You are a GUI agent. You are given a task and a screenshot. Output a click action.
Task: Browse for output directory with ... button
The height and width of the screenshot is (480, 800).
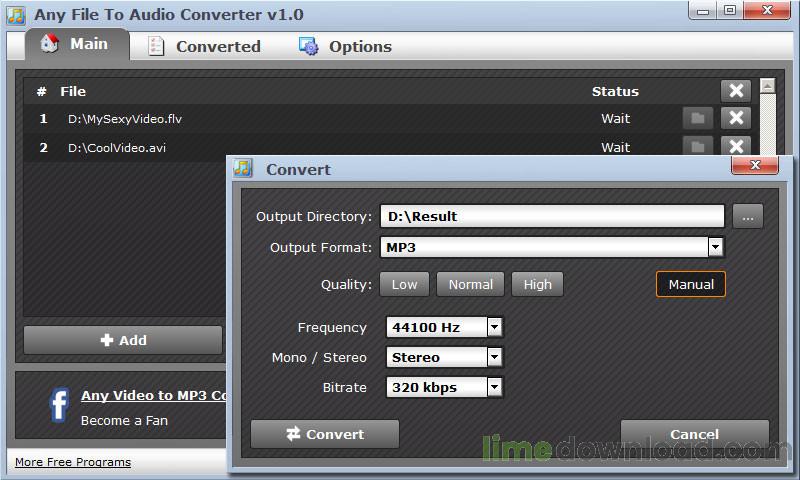pyautogui.click(x=748, y=216)
